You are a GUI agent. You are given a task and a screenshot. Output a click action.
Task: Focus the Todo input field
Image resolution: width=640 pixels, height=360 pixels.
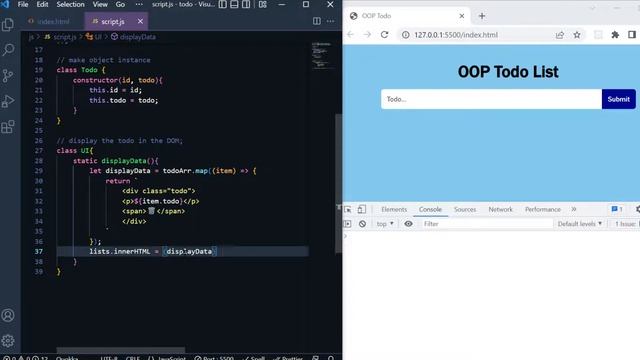[491, 99]
